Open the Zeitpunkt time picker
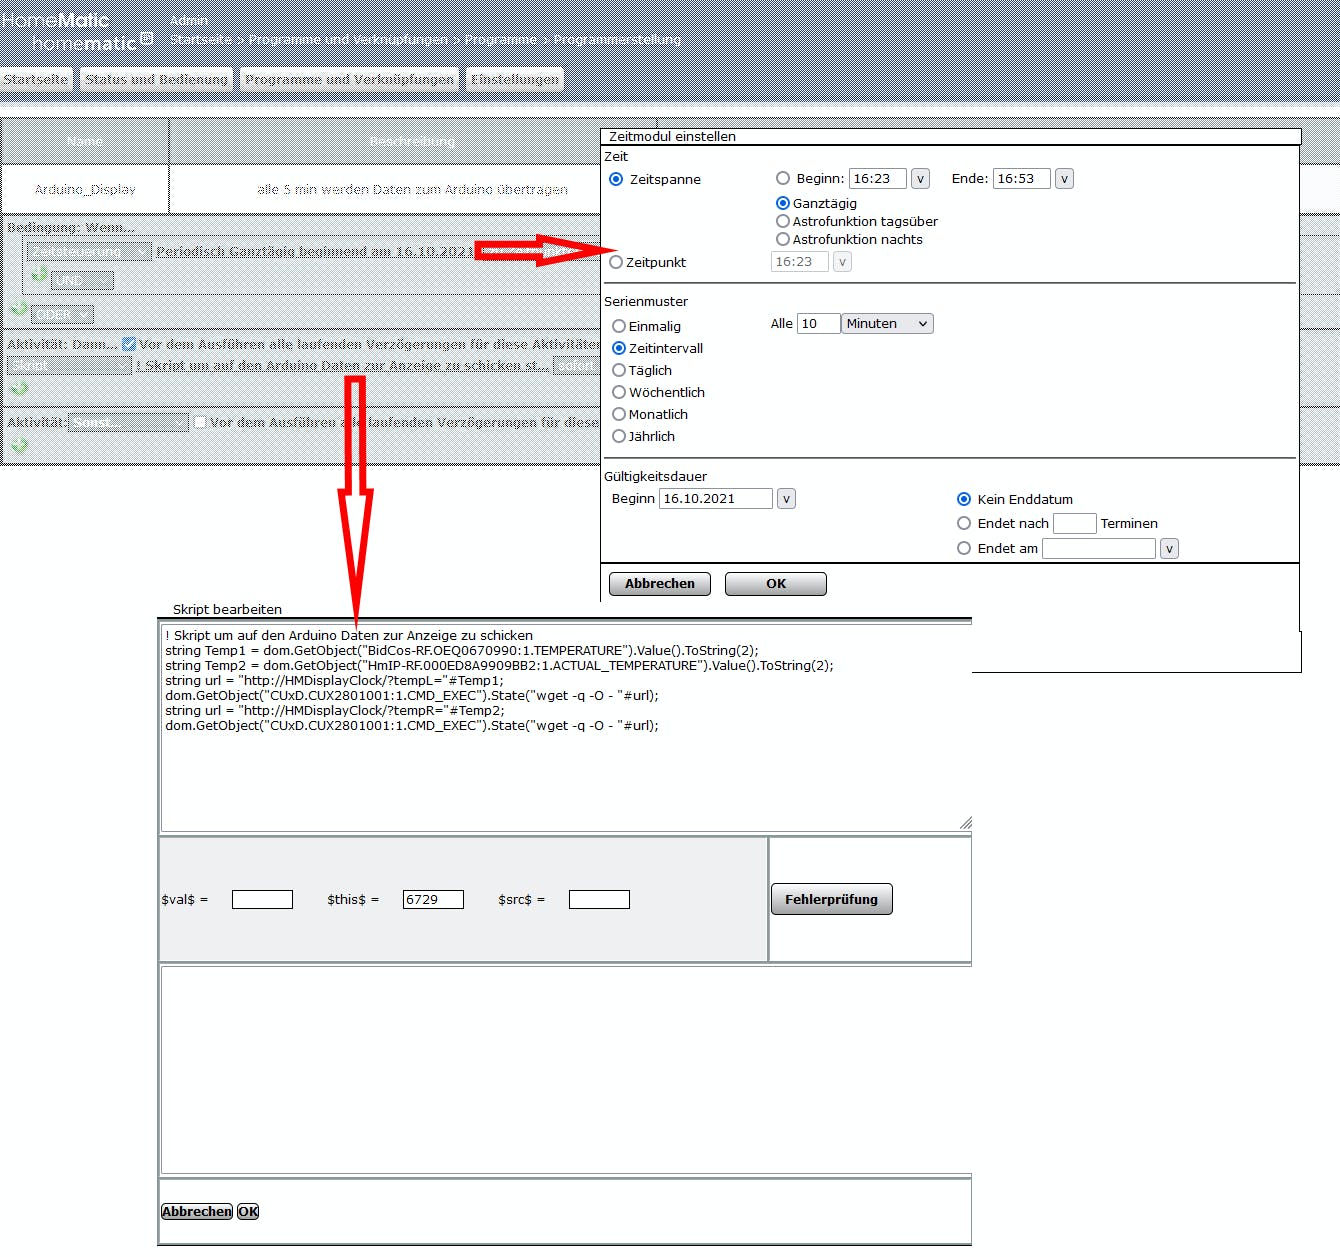Viewport: 1340px width, 1257px height. click(x=843, y=262)
